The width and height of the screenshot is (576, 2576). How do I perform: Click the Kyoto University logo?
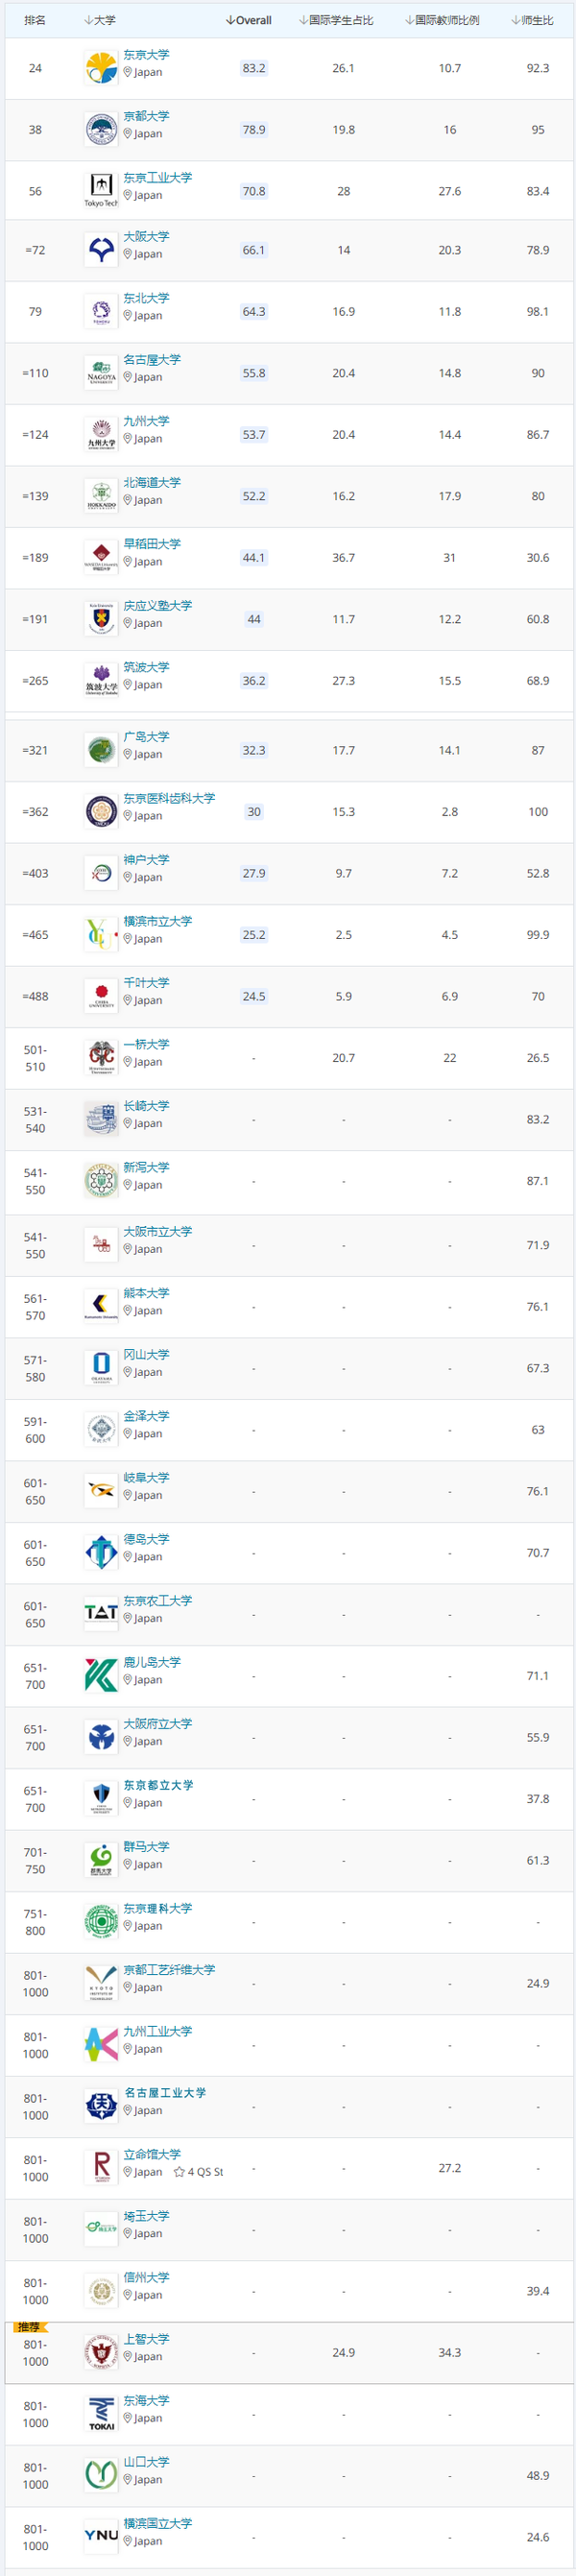click(101, 129)
